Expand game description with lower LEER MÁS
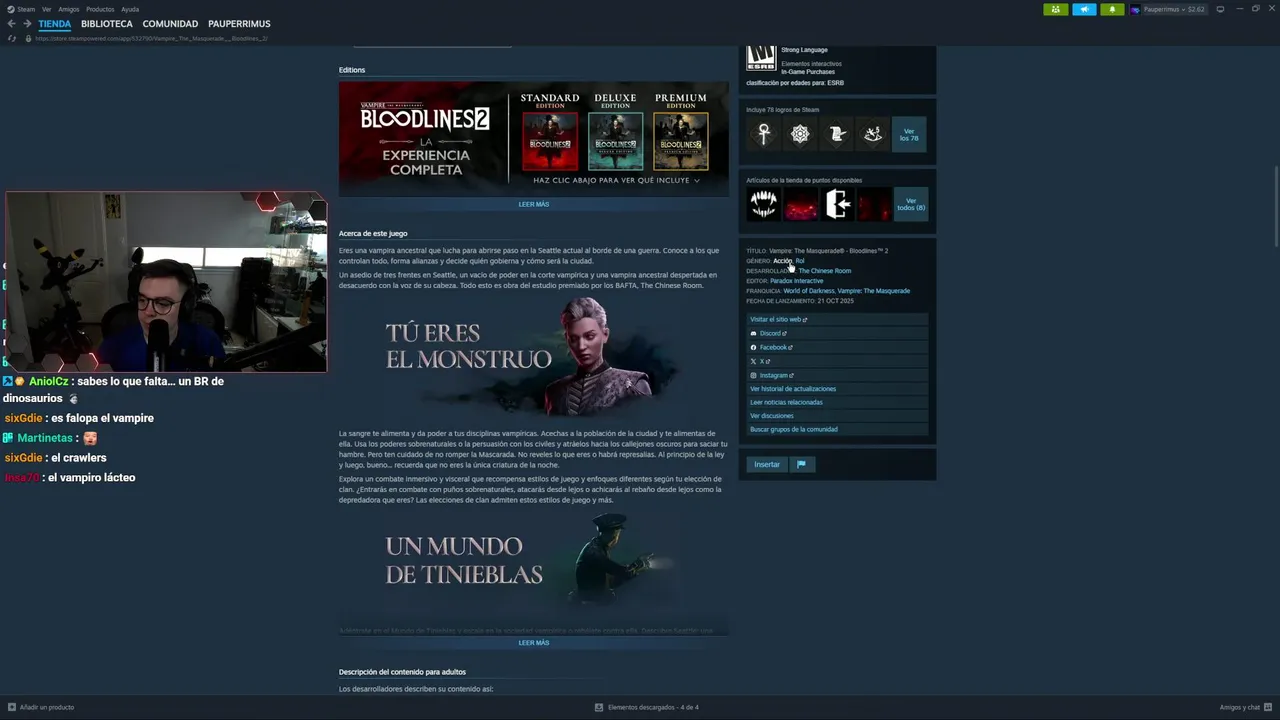 click(534, 643)
